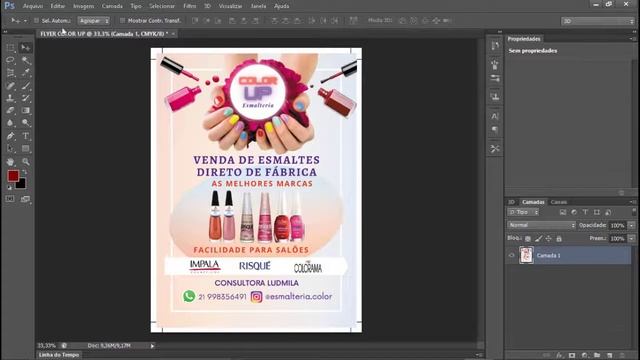Viewport: 640px width, 360px height.
Task: Open the Move tool preset picker arrow
Action: click(25, 20)
